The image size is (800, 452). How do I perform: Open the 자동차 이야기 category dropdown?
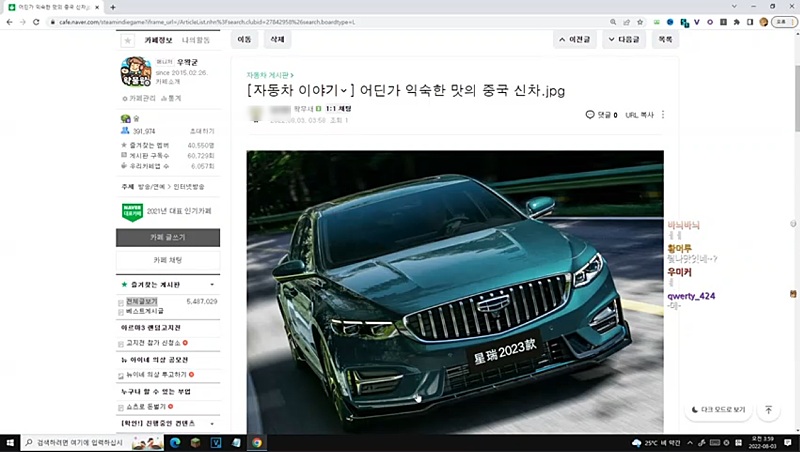344,91
